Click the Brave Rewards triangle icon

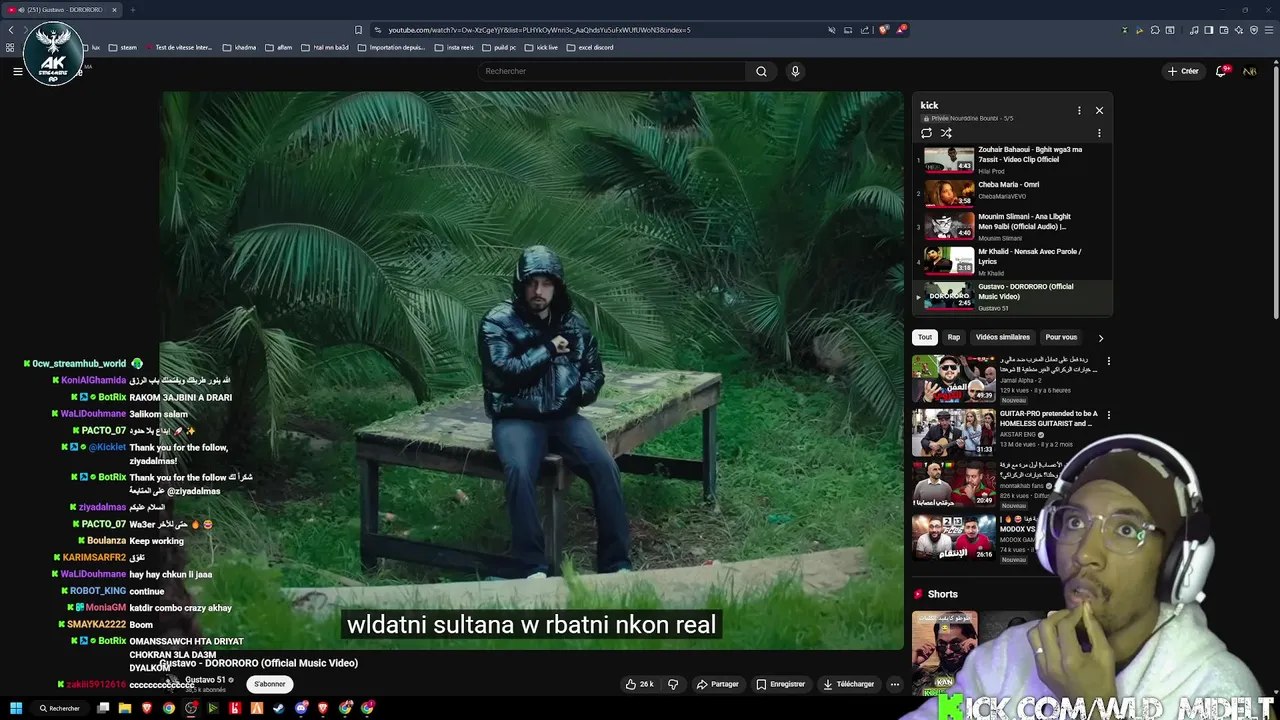click(900, 30)
